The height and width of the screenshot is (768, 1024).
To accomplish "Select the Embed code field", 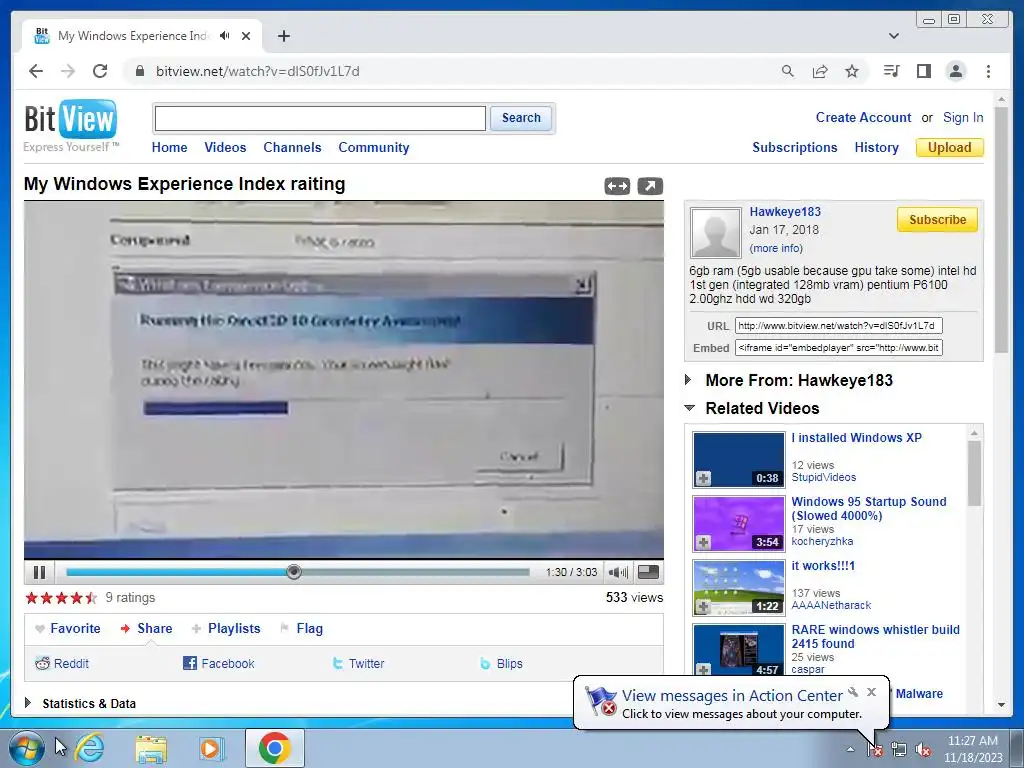I will click(839, 347).
